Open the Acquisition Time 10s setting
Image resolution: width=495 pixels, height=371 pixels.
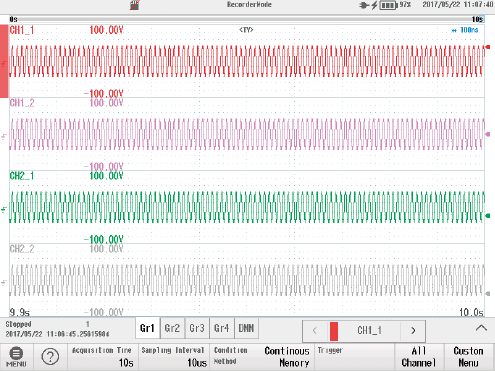pyautogui.click(x=103, y=357)
